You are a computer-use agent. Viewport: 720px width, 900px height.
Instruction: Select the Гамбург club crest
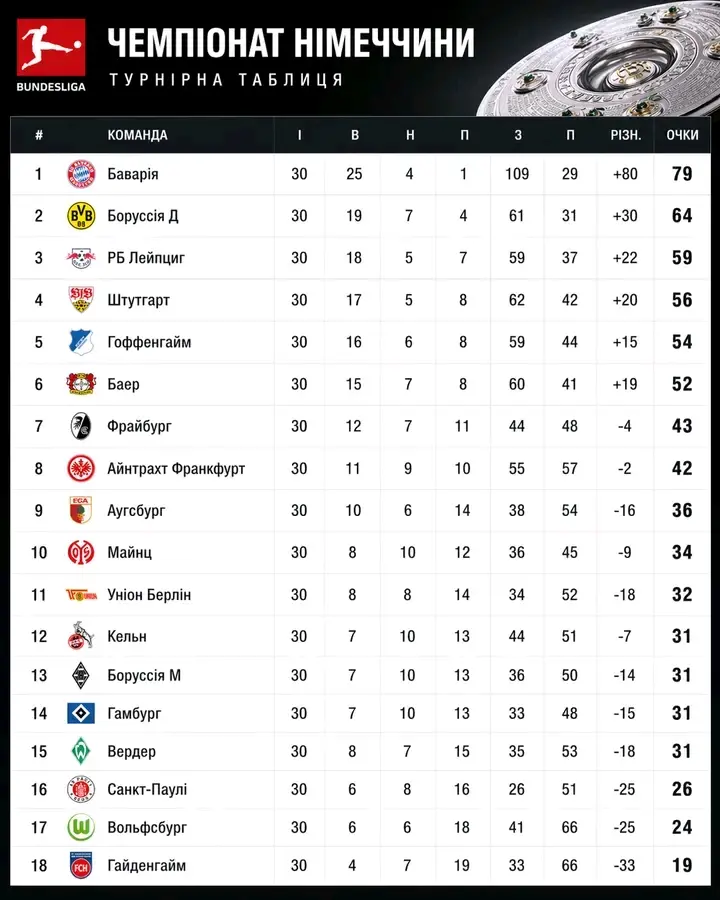[80, 713]
